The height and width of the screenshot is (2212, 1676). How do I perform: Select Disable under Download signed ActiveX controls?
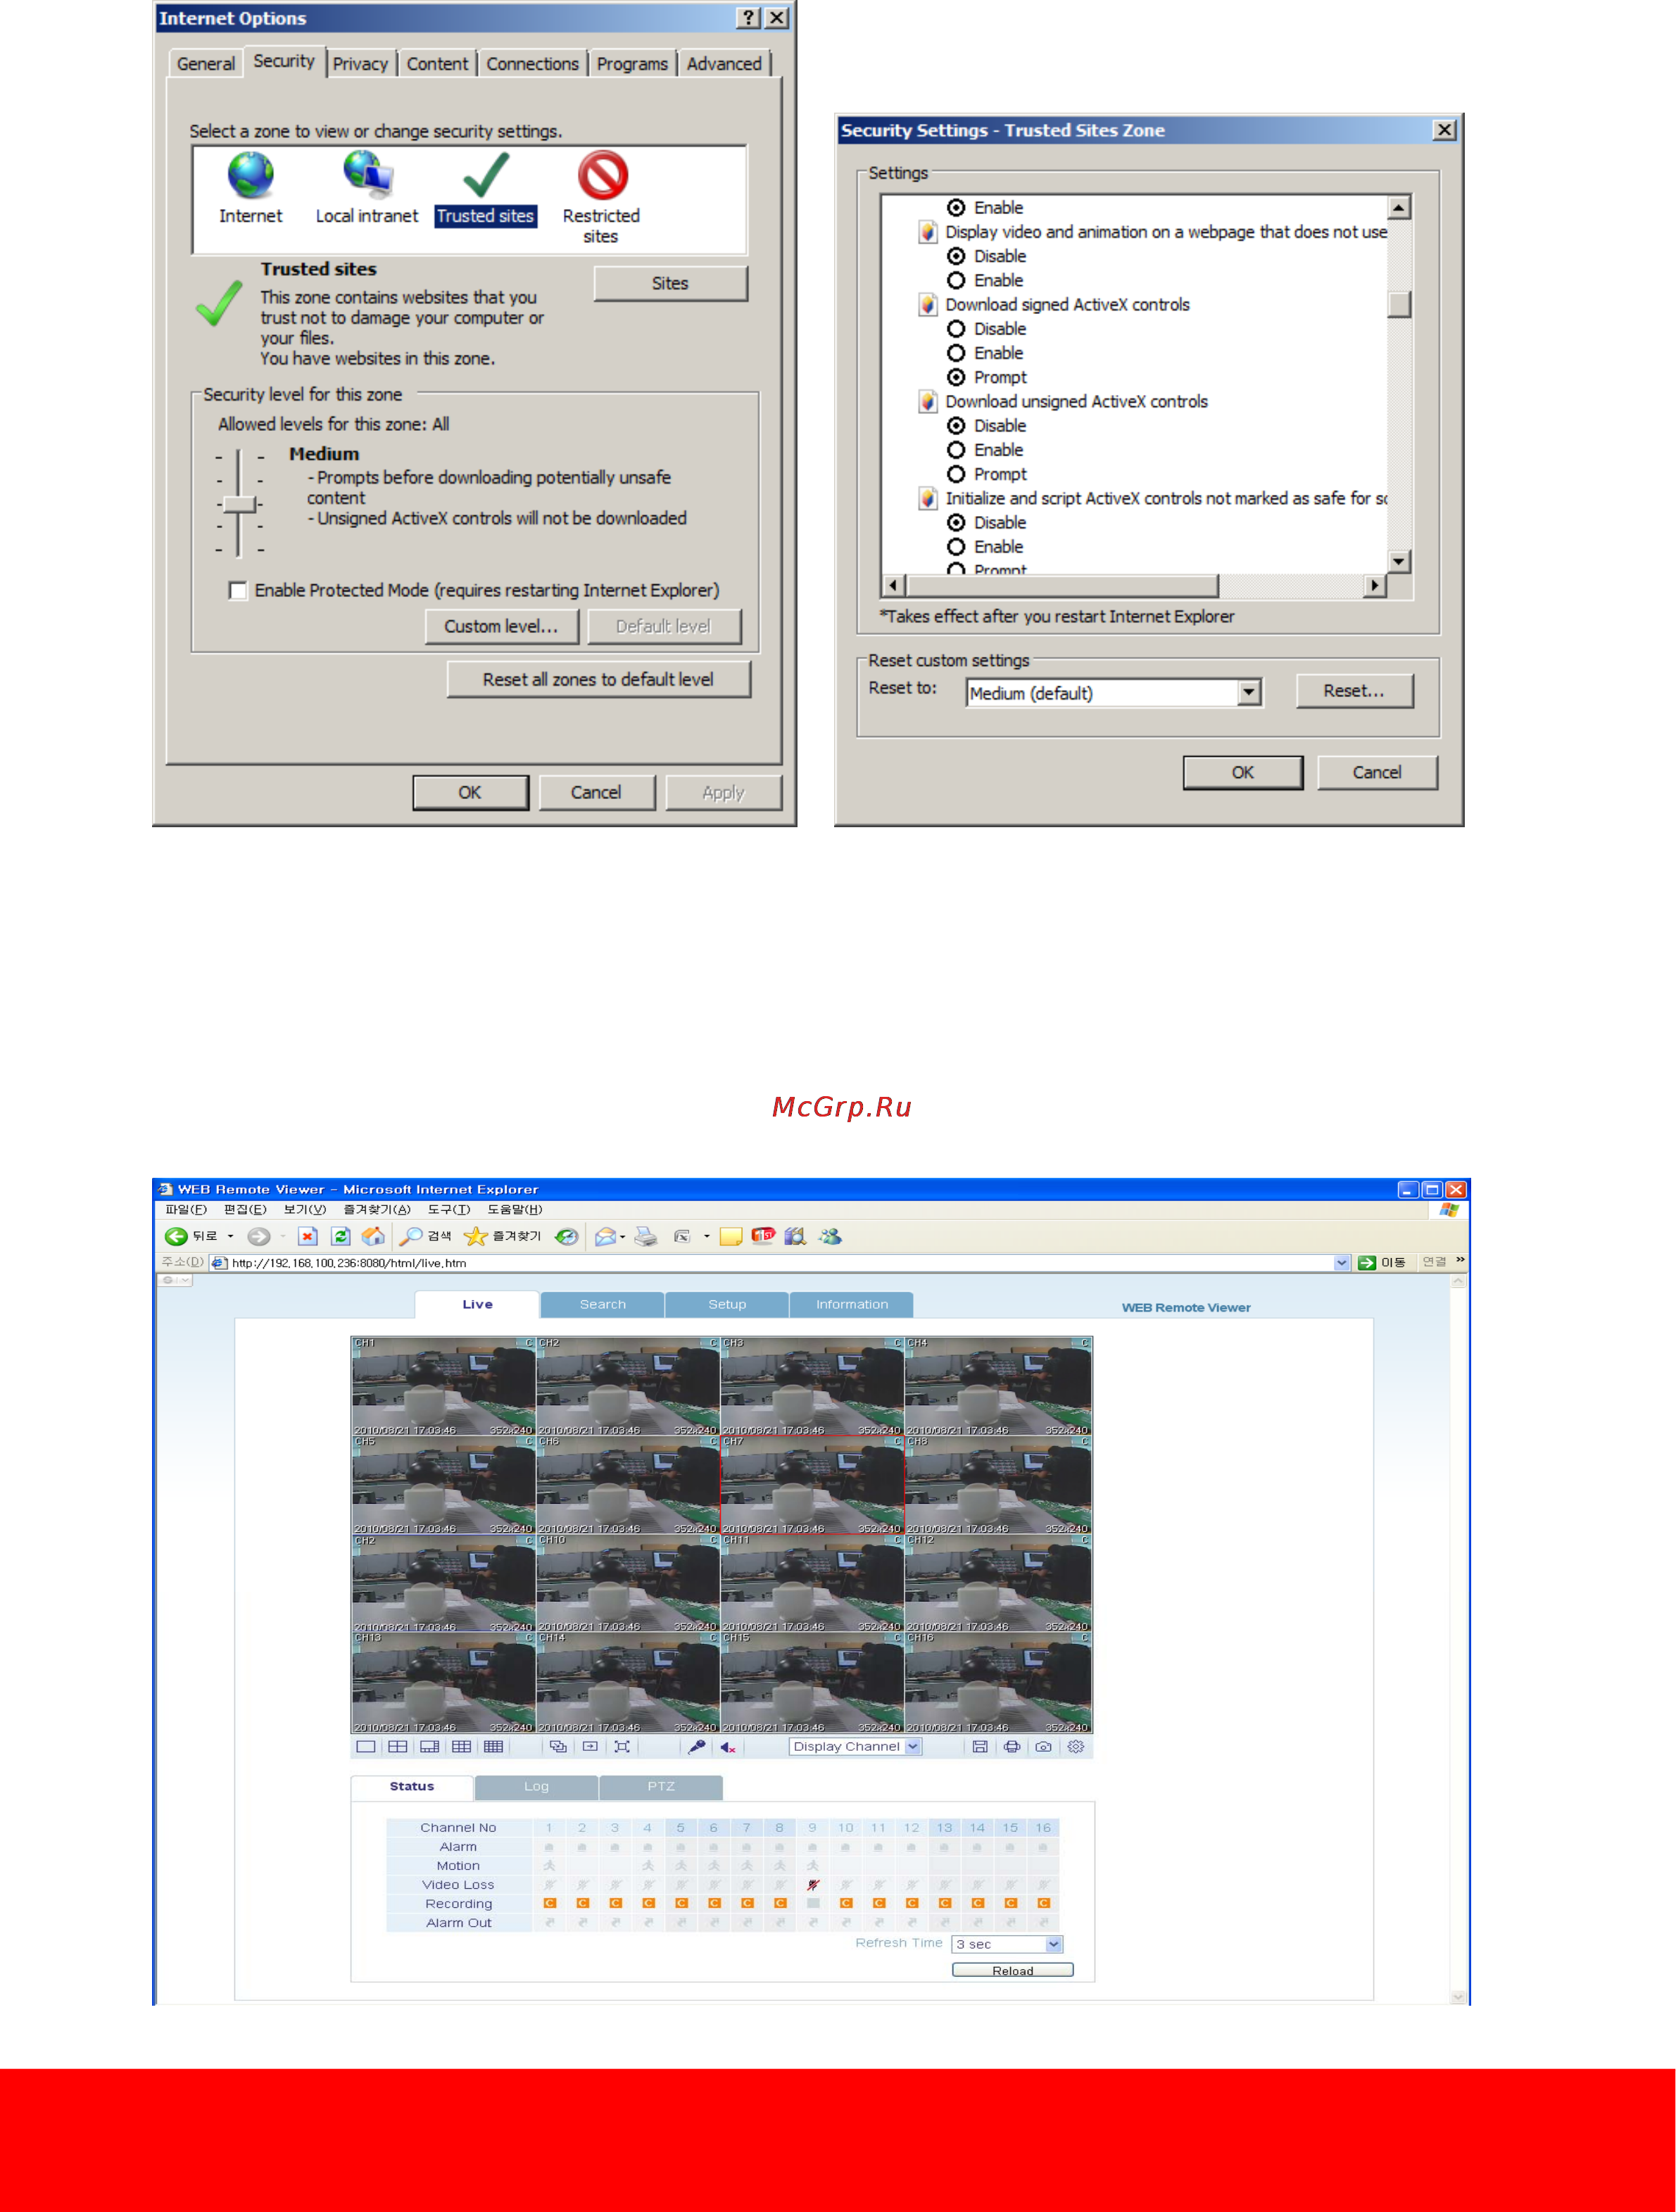[x=956, y=329]
